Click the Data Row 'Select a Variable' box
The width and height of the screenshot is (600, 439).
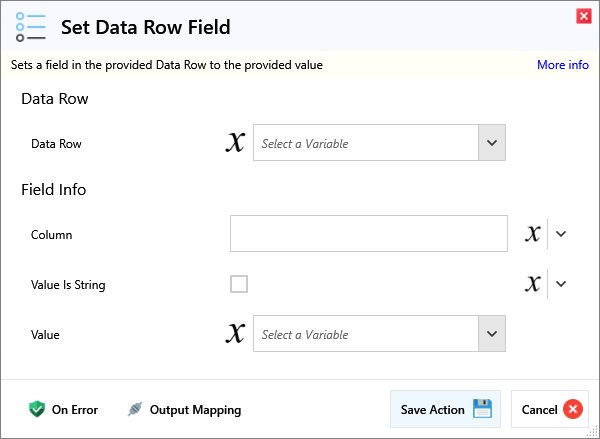tap(366, 143)
